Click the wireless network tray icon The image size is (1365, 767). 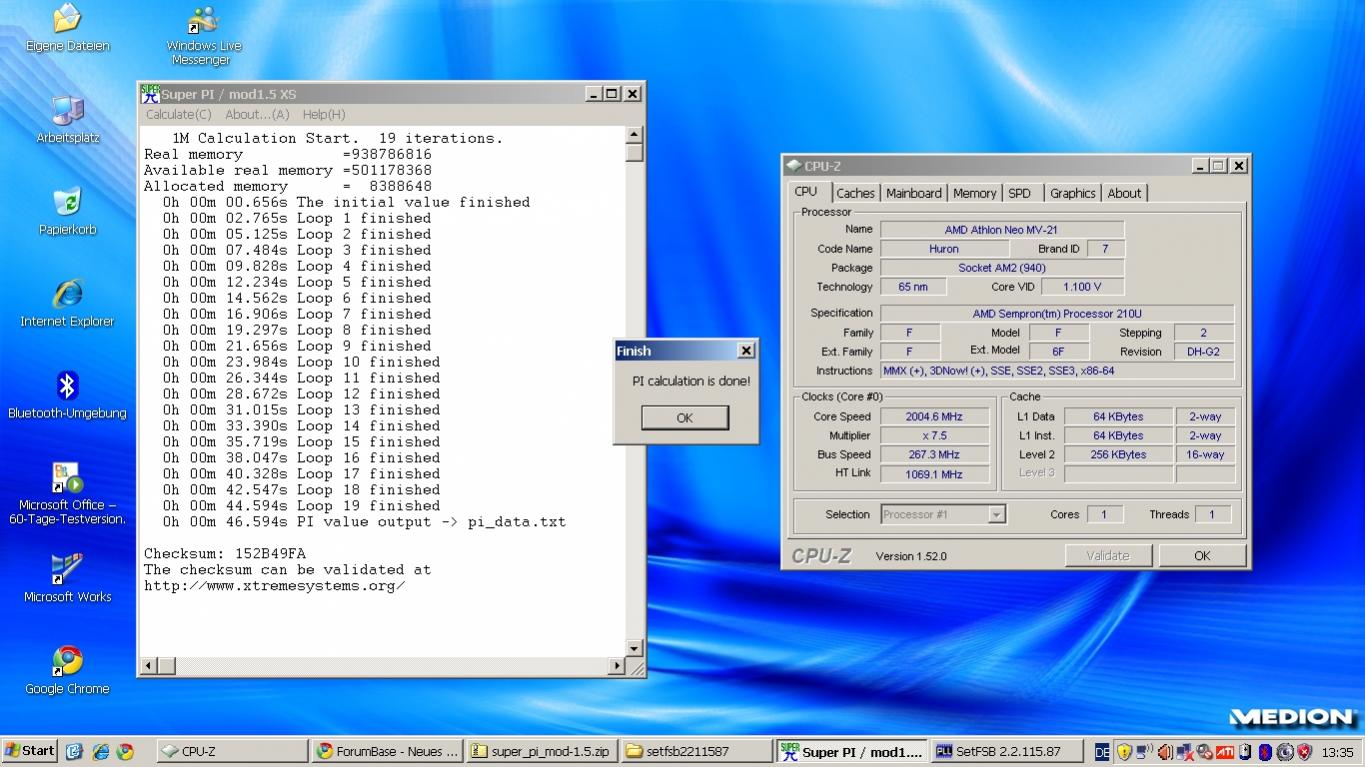click(x=1143, y=752)
